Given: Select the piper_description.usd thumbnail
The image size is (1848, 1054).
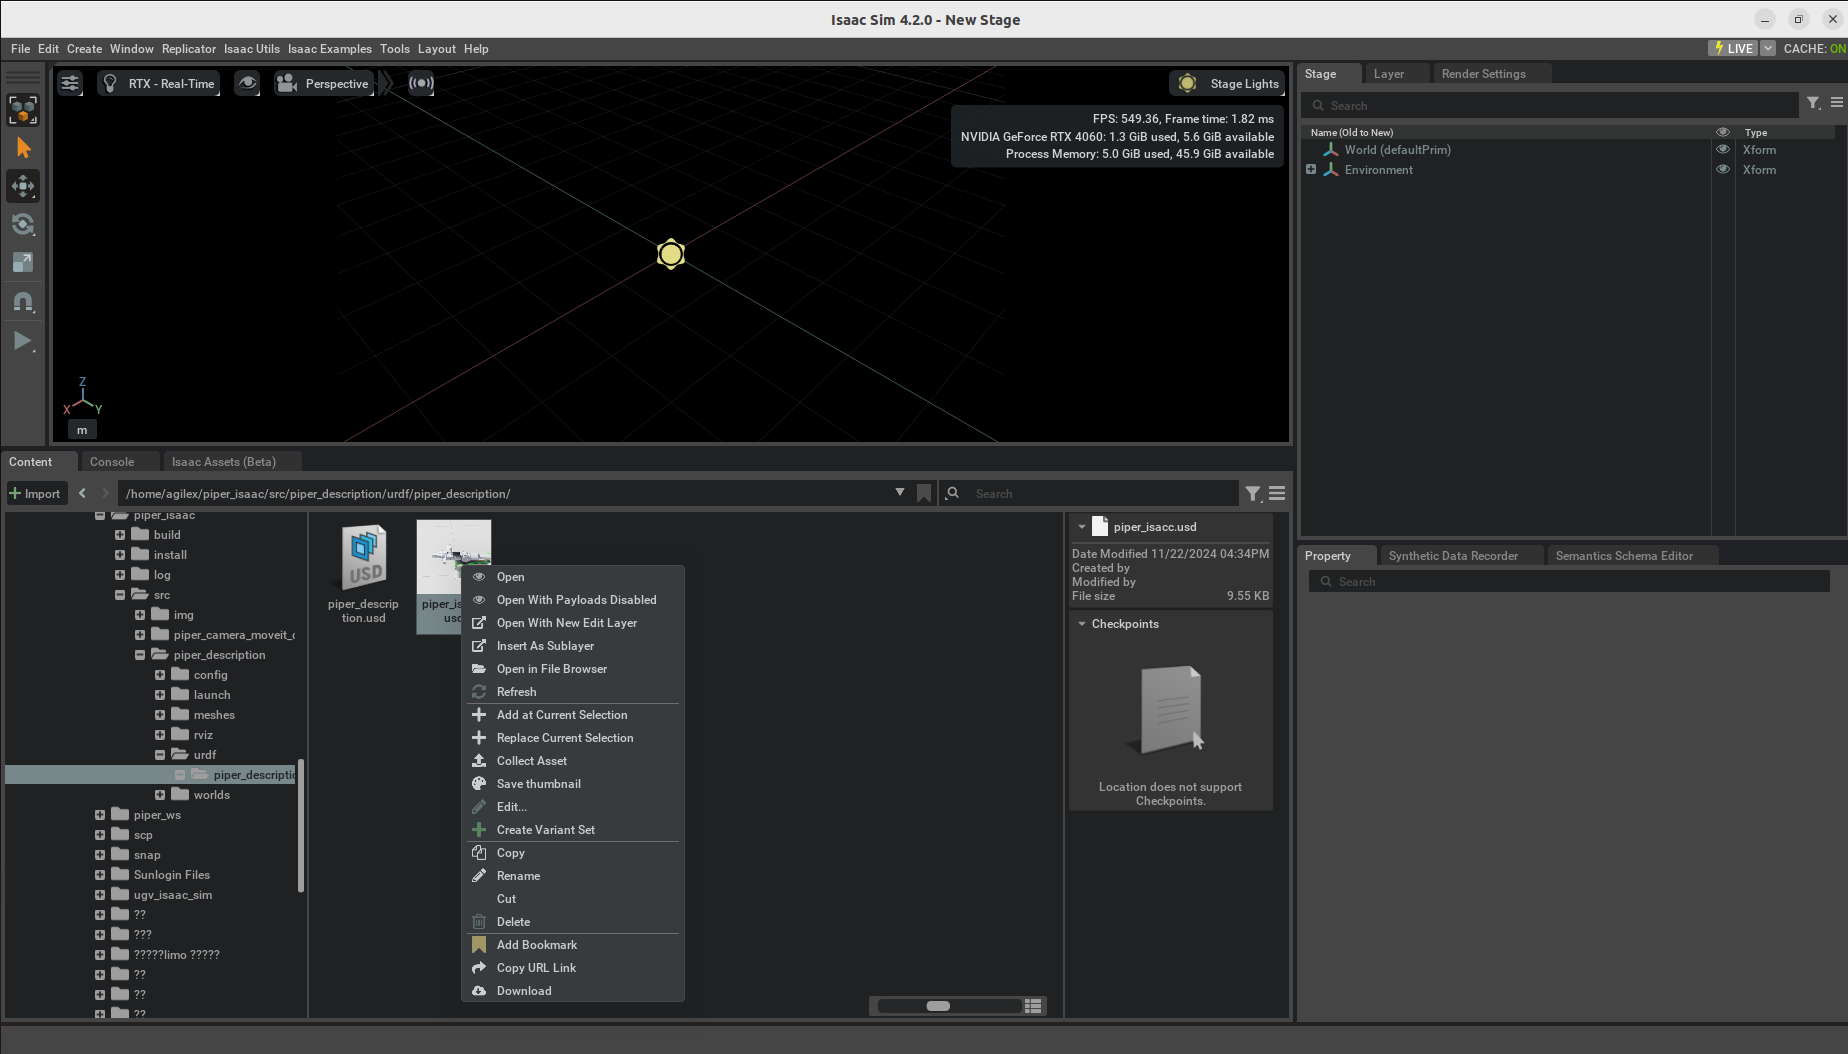Looking at the screenshot, I should (x=363, y=559).
